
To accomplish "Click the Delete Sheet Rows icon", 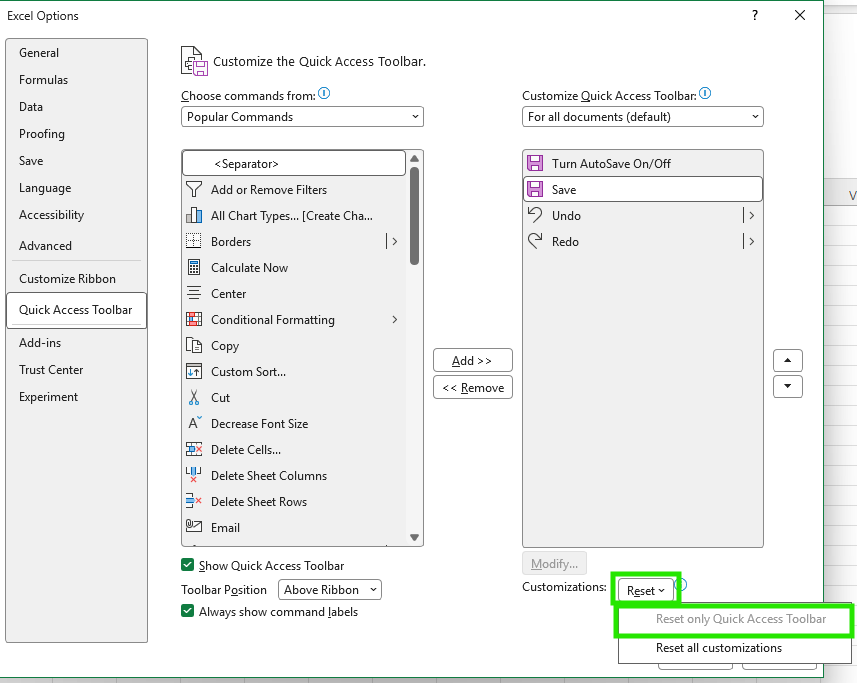I will point(193,501).
